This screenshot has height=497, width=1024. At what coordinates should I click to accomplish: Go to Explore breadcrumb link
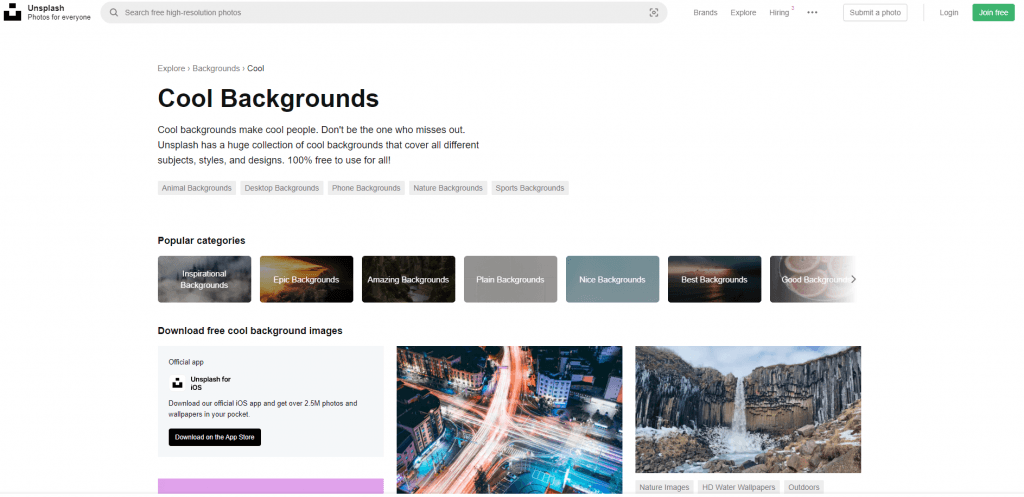click(x=171, y=69)
